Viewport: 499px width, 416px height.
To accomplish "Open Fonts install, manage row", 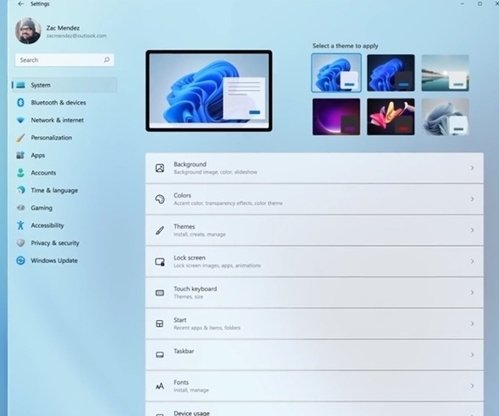I will pyautogui.click(x=314, y=386).
